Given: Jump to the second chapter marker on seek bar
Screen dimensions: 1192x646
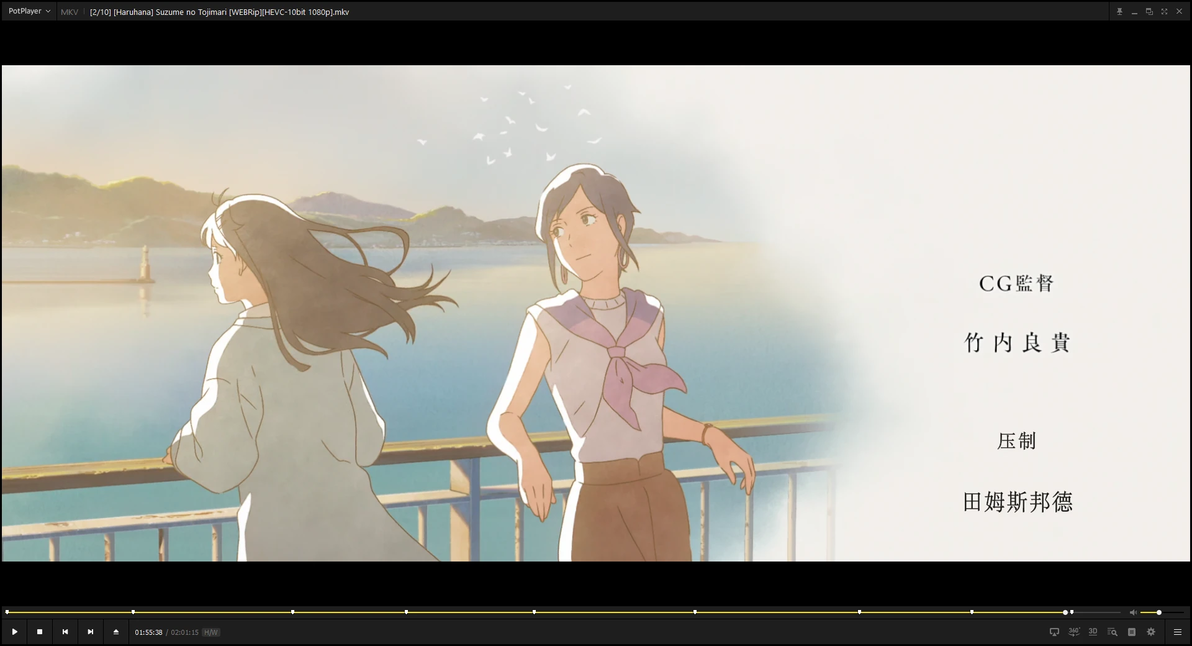Looking at the screenshot, I should [133, 612].
